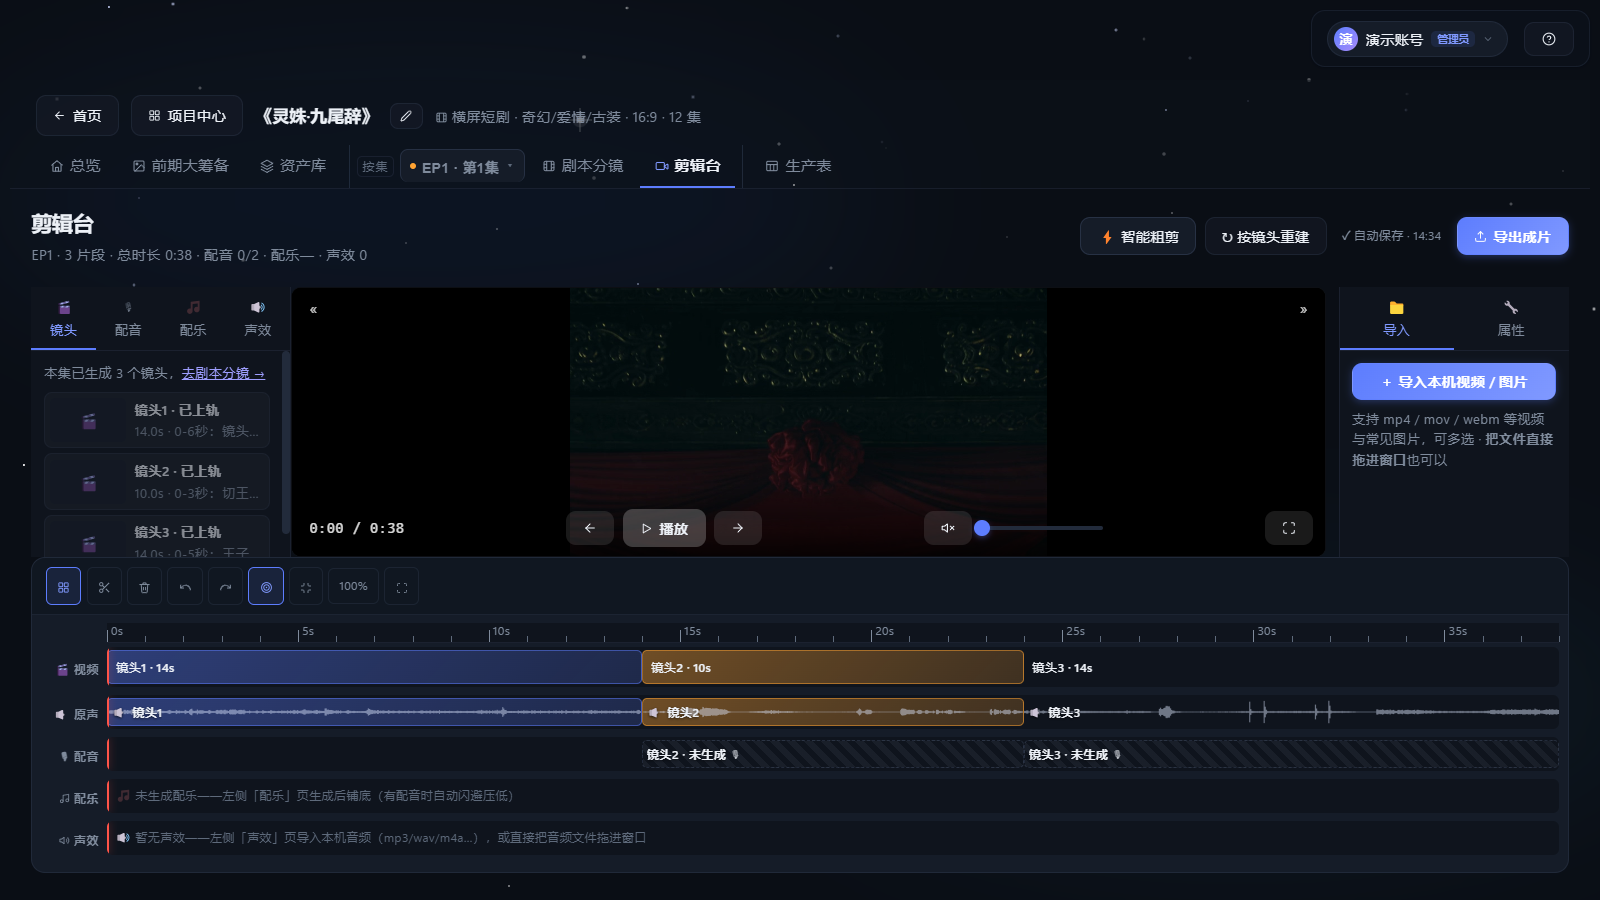The width and height of the screenshot is (1600, 900).
Task: Go to next shot arrow
Action: [x=738, y=528]
